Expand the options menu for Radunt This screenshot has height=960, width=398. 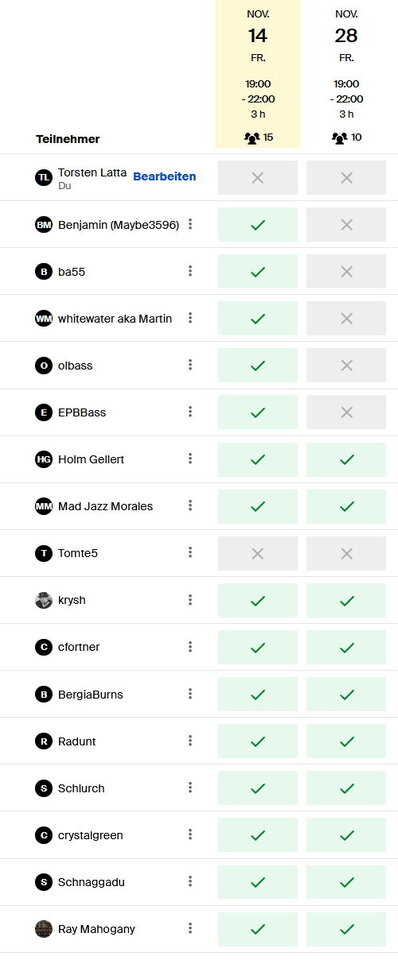click(x=190, y=741)
